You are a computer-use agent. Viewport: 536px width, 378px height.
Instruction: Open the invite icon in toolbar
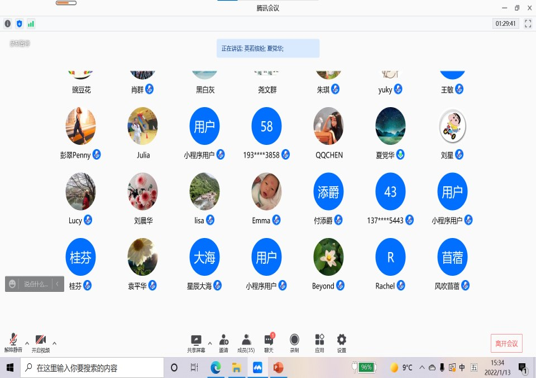tap(224, 343)
